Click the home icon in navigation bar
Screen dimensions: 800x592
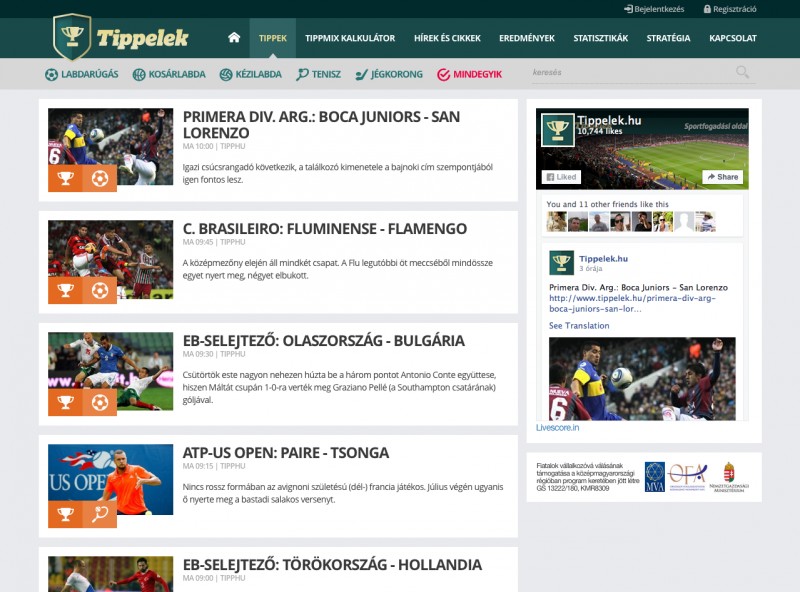point(234,38)
